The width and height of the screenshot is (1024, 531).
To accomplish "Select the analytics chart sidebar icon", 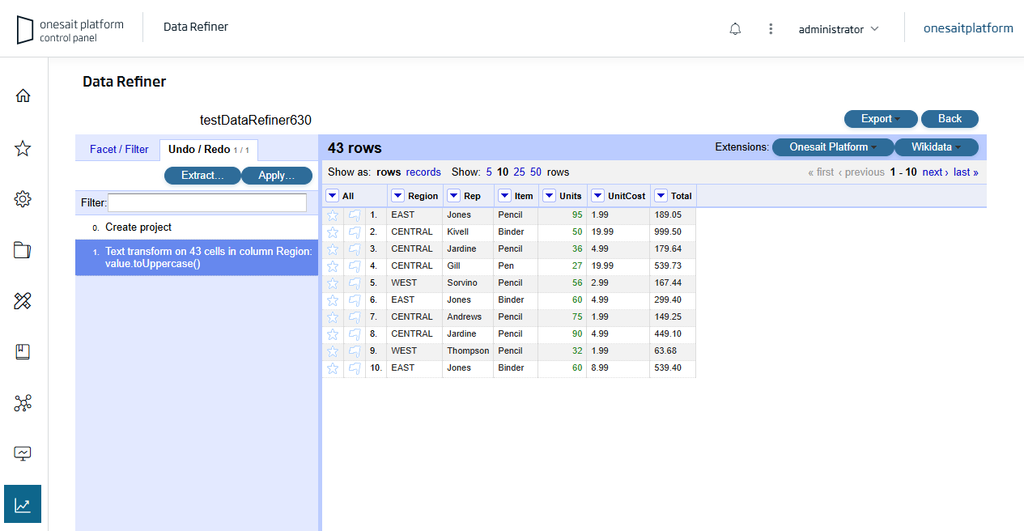I will (x=23, y=505).
